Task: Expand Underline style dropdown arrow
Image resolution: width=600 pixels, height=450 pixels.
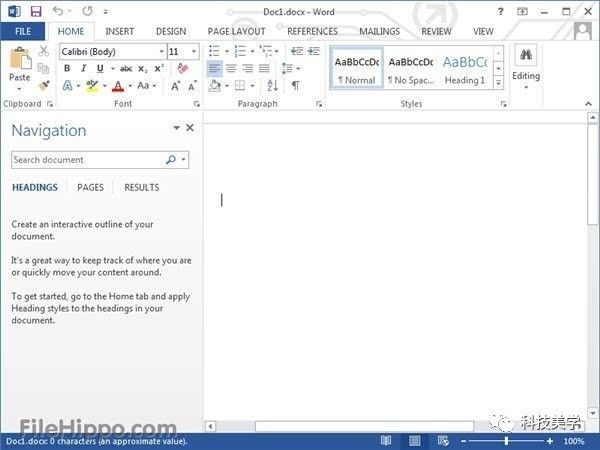Action: coord(113,69)
